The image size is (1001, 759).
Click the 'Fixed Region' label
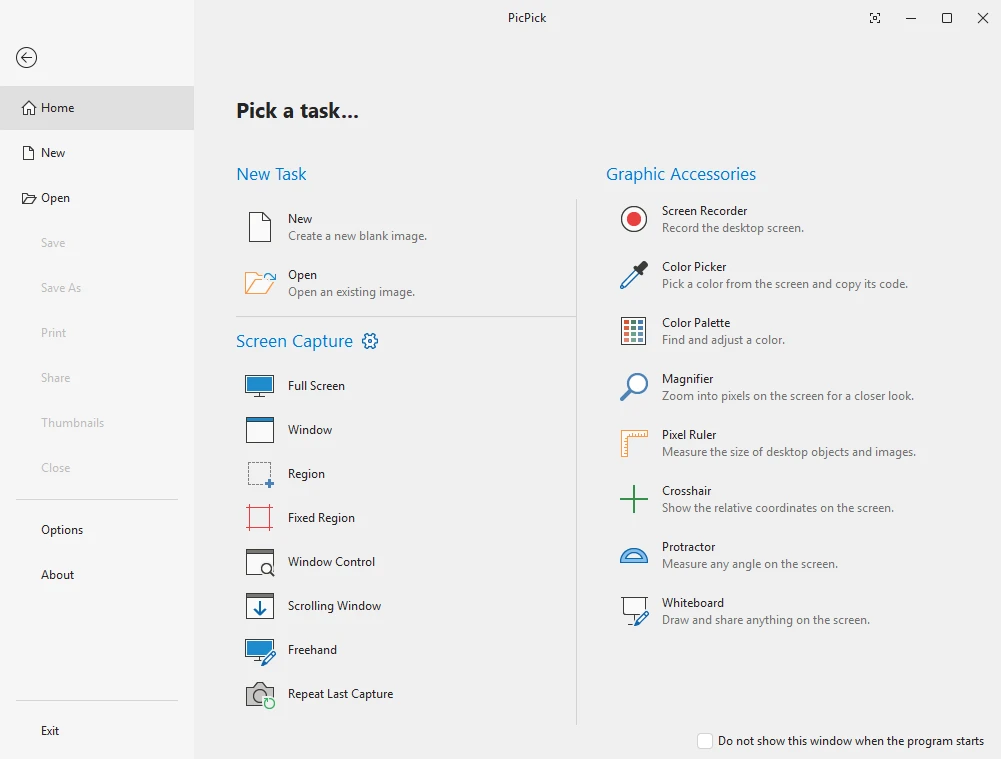point(321,518)
